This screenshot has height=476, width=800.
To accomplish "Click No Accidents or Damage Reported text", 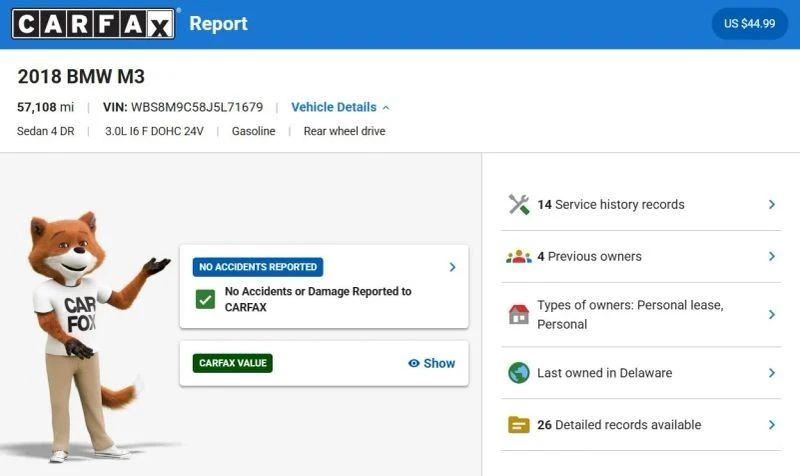I will coord(318,299).
